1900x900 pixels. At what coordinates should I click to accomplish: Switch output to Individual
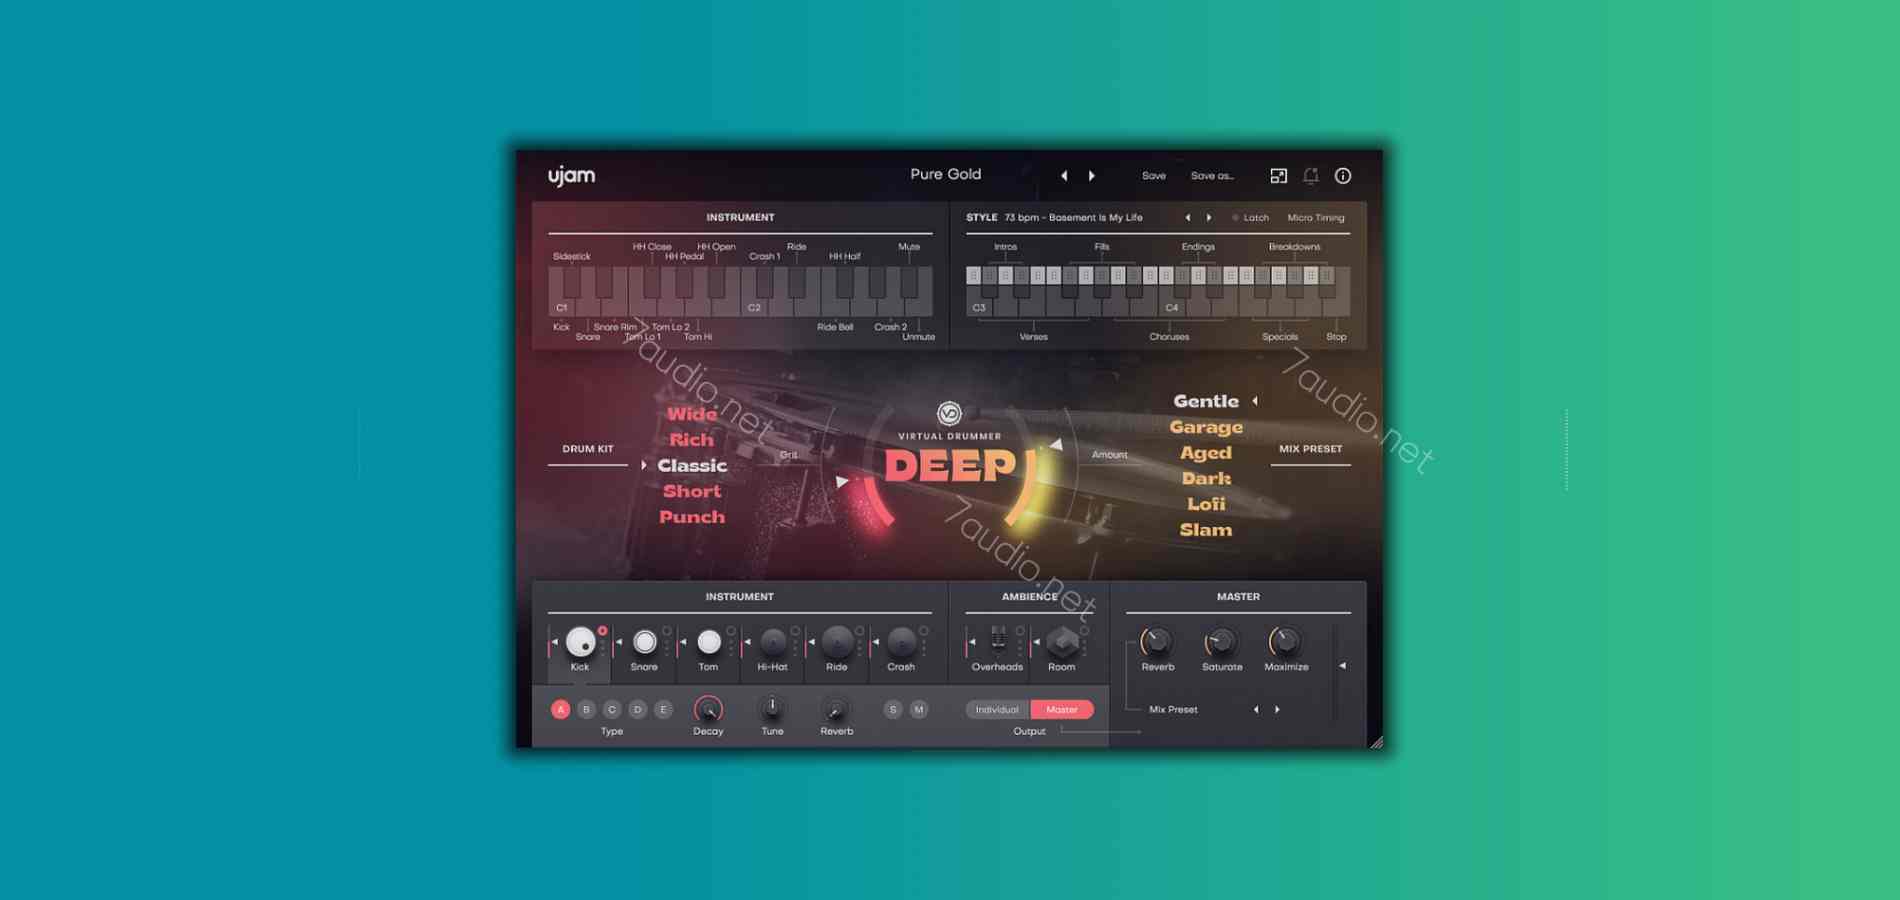pos(997,710)
